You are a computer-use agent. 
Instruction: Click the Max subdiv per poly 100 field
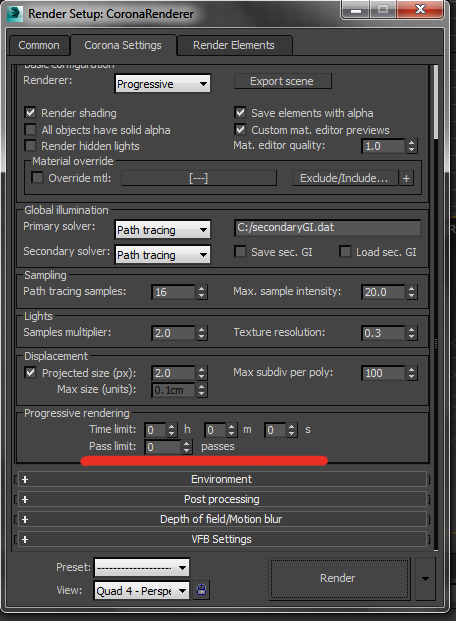click(383, 373)
